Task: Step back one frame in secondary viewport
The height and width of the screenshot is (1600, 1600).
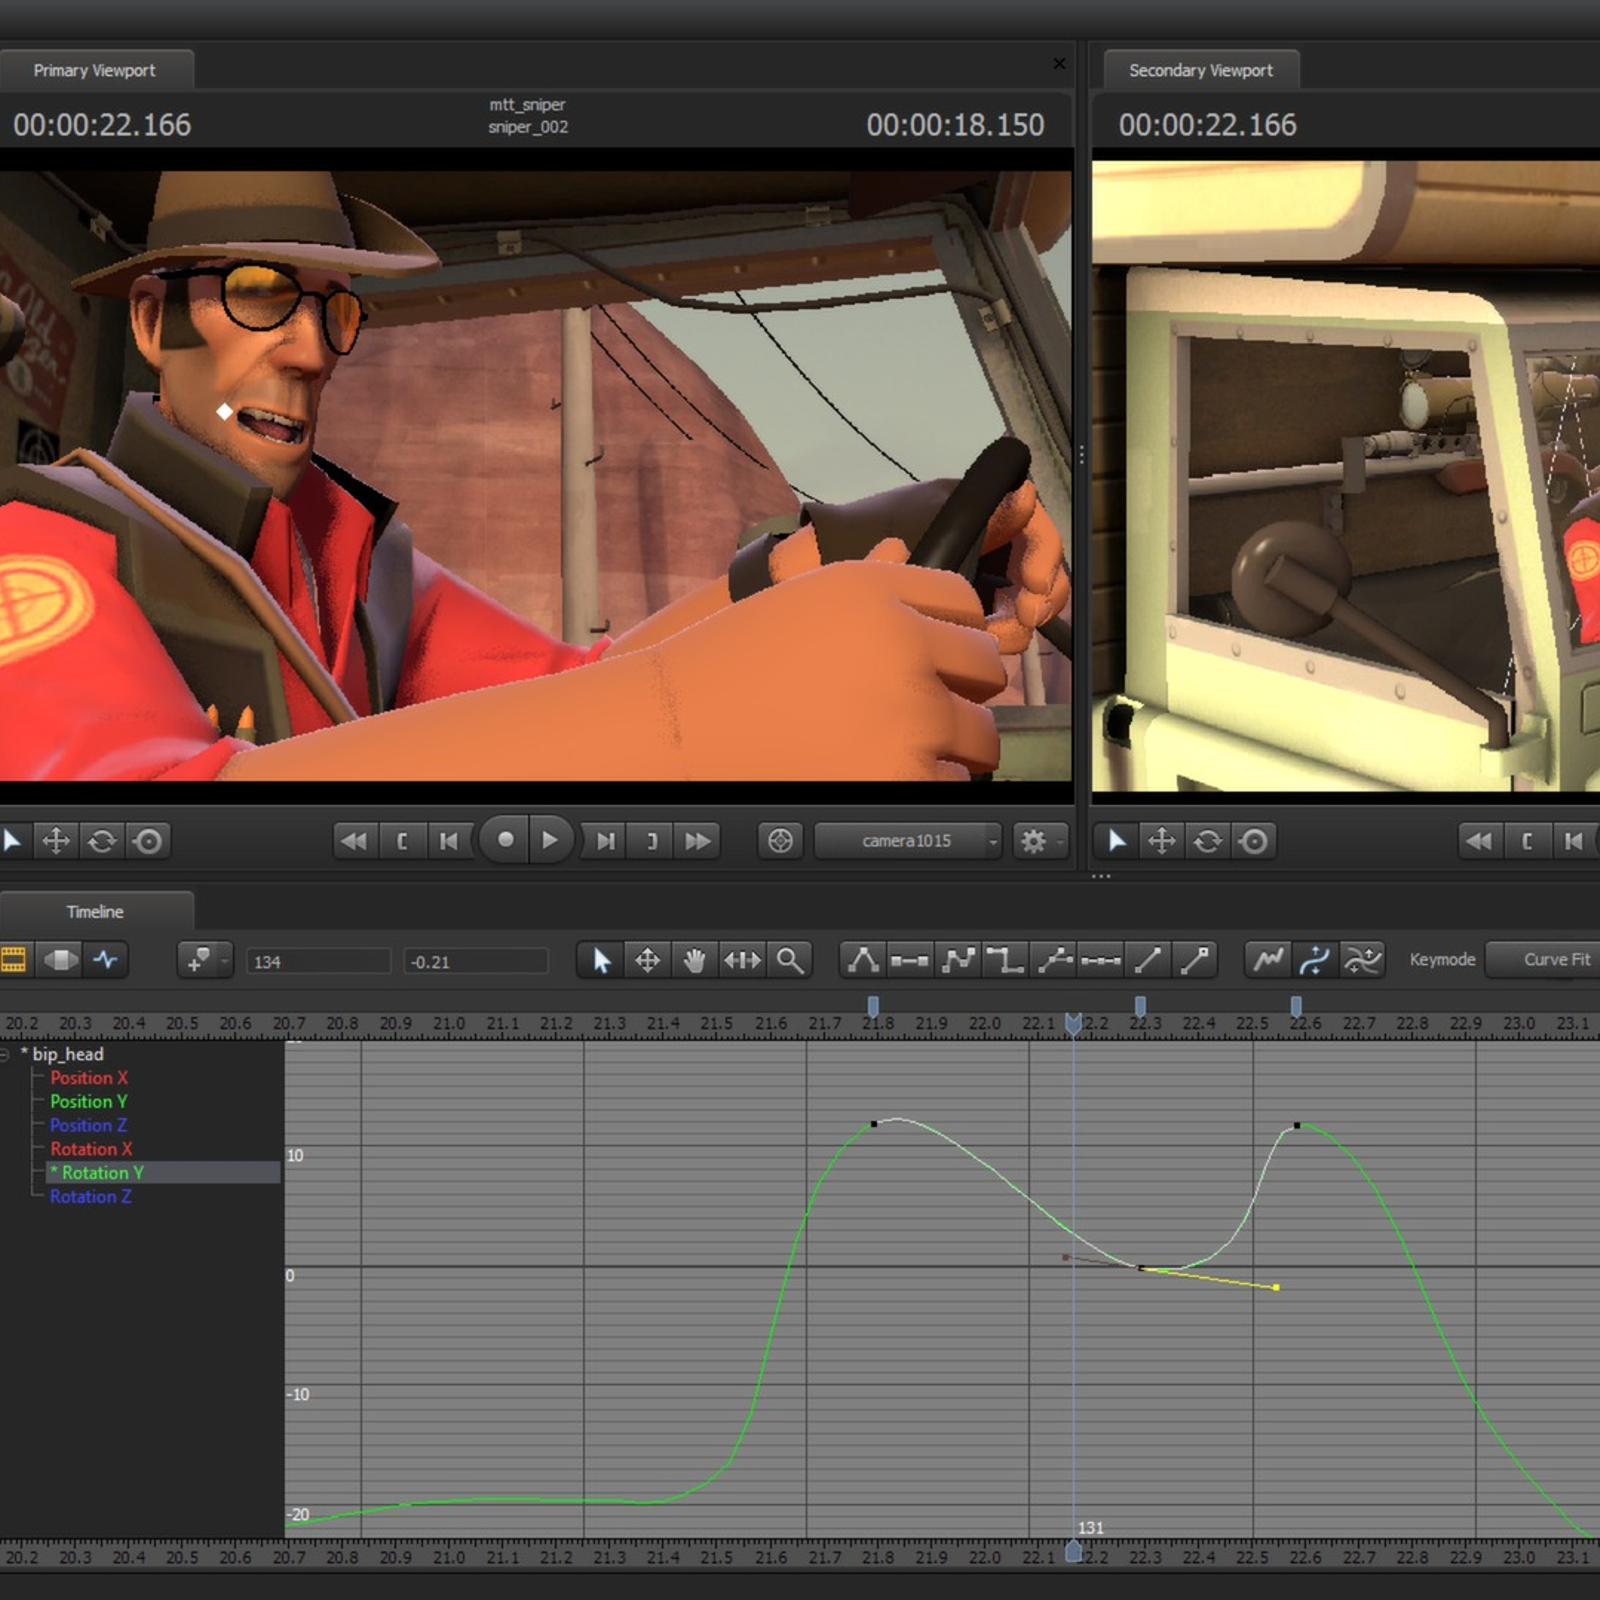Action: (x=1575, y=841)
